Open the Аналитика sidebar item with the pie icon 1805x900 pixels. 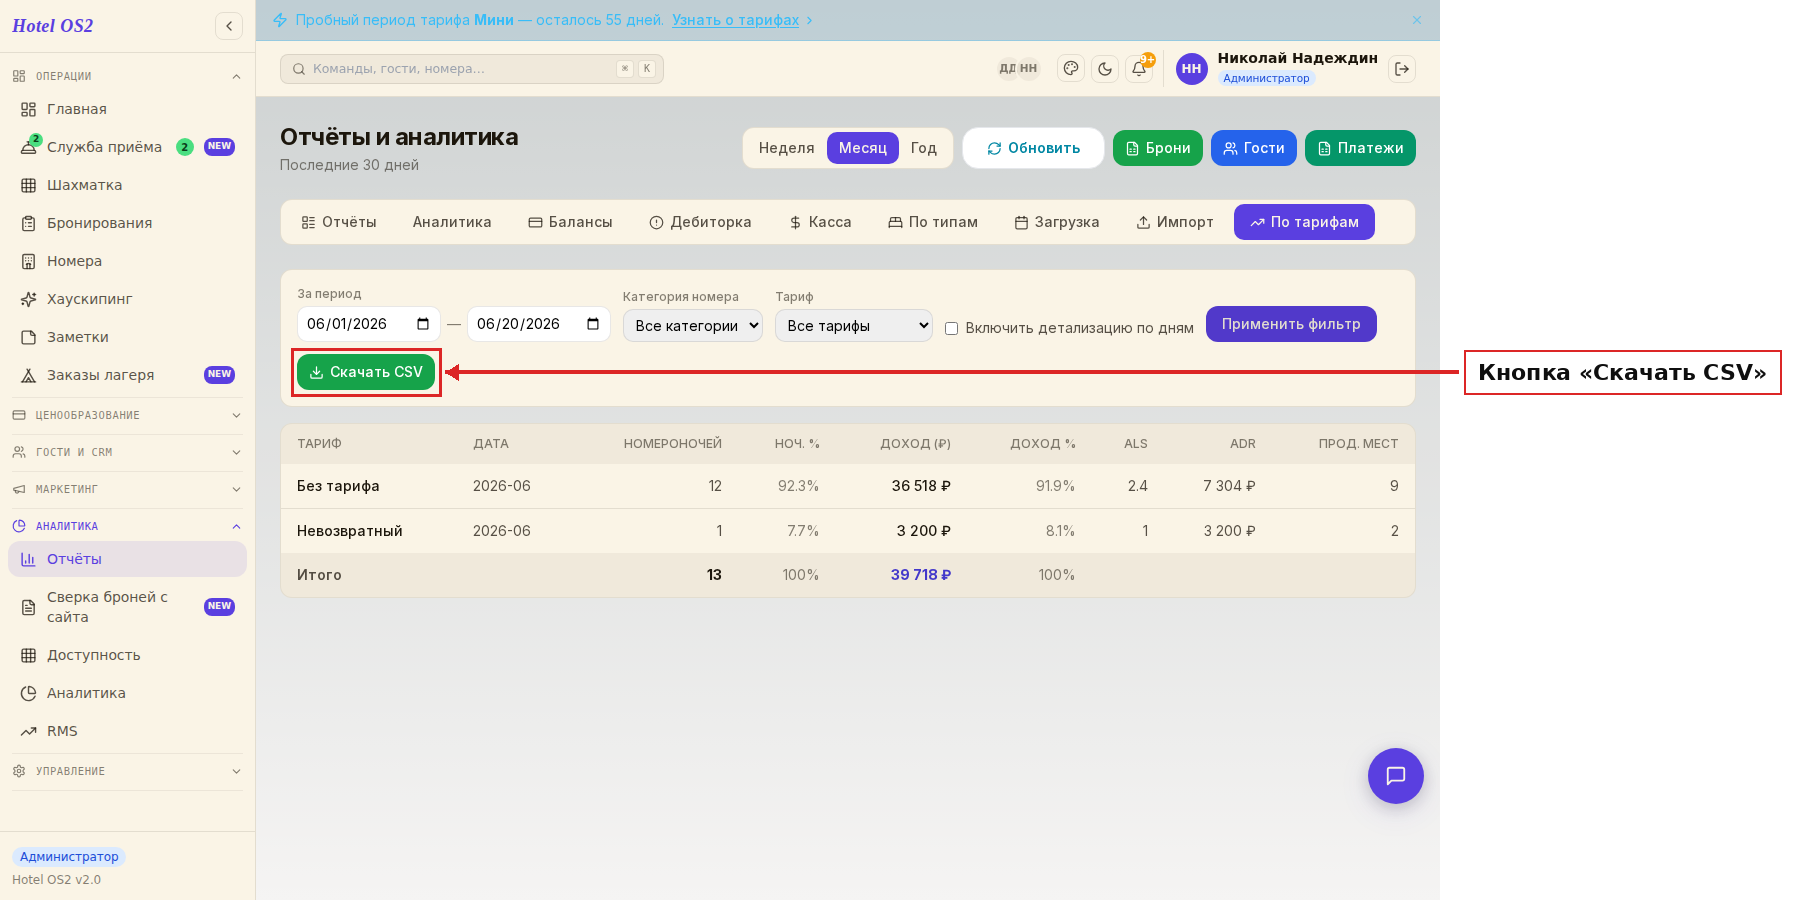click(x=127, y=693)
